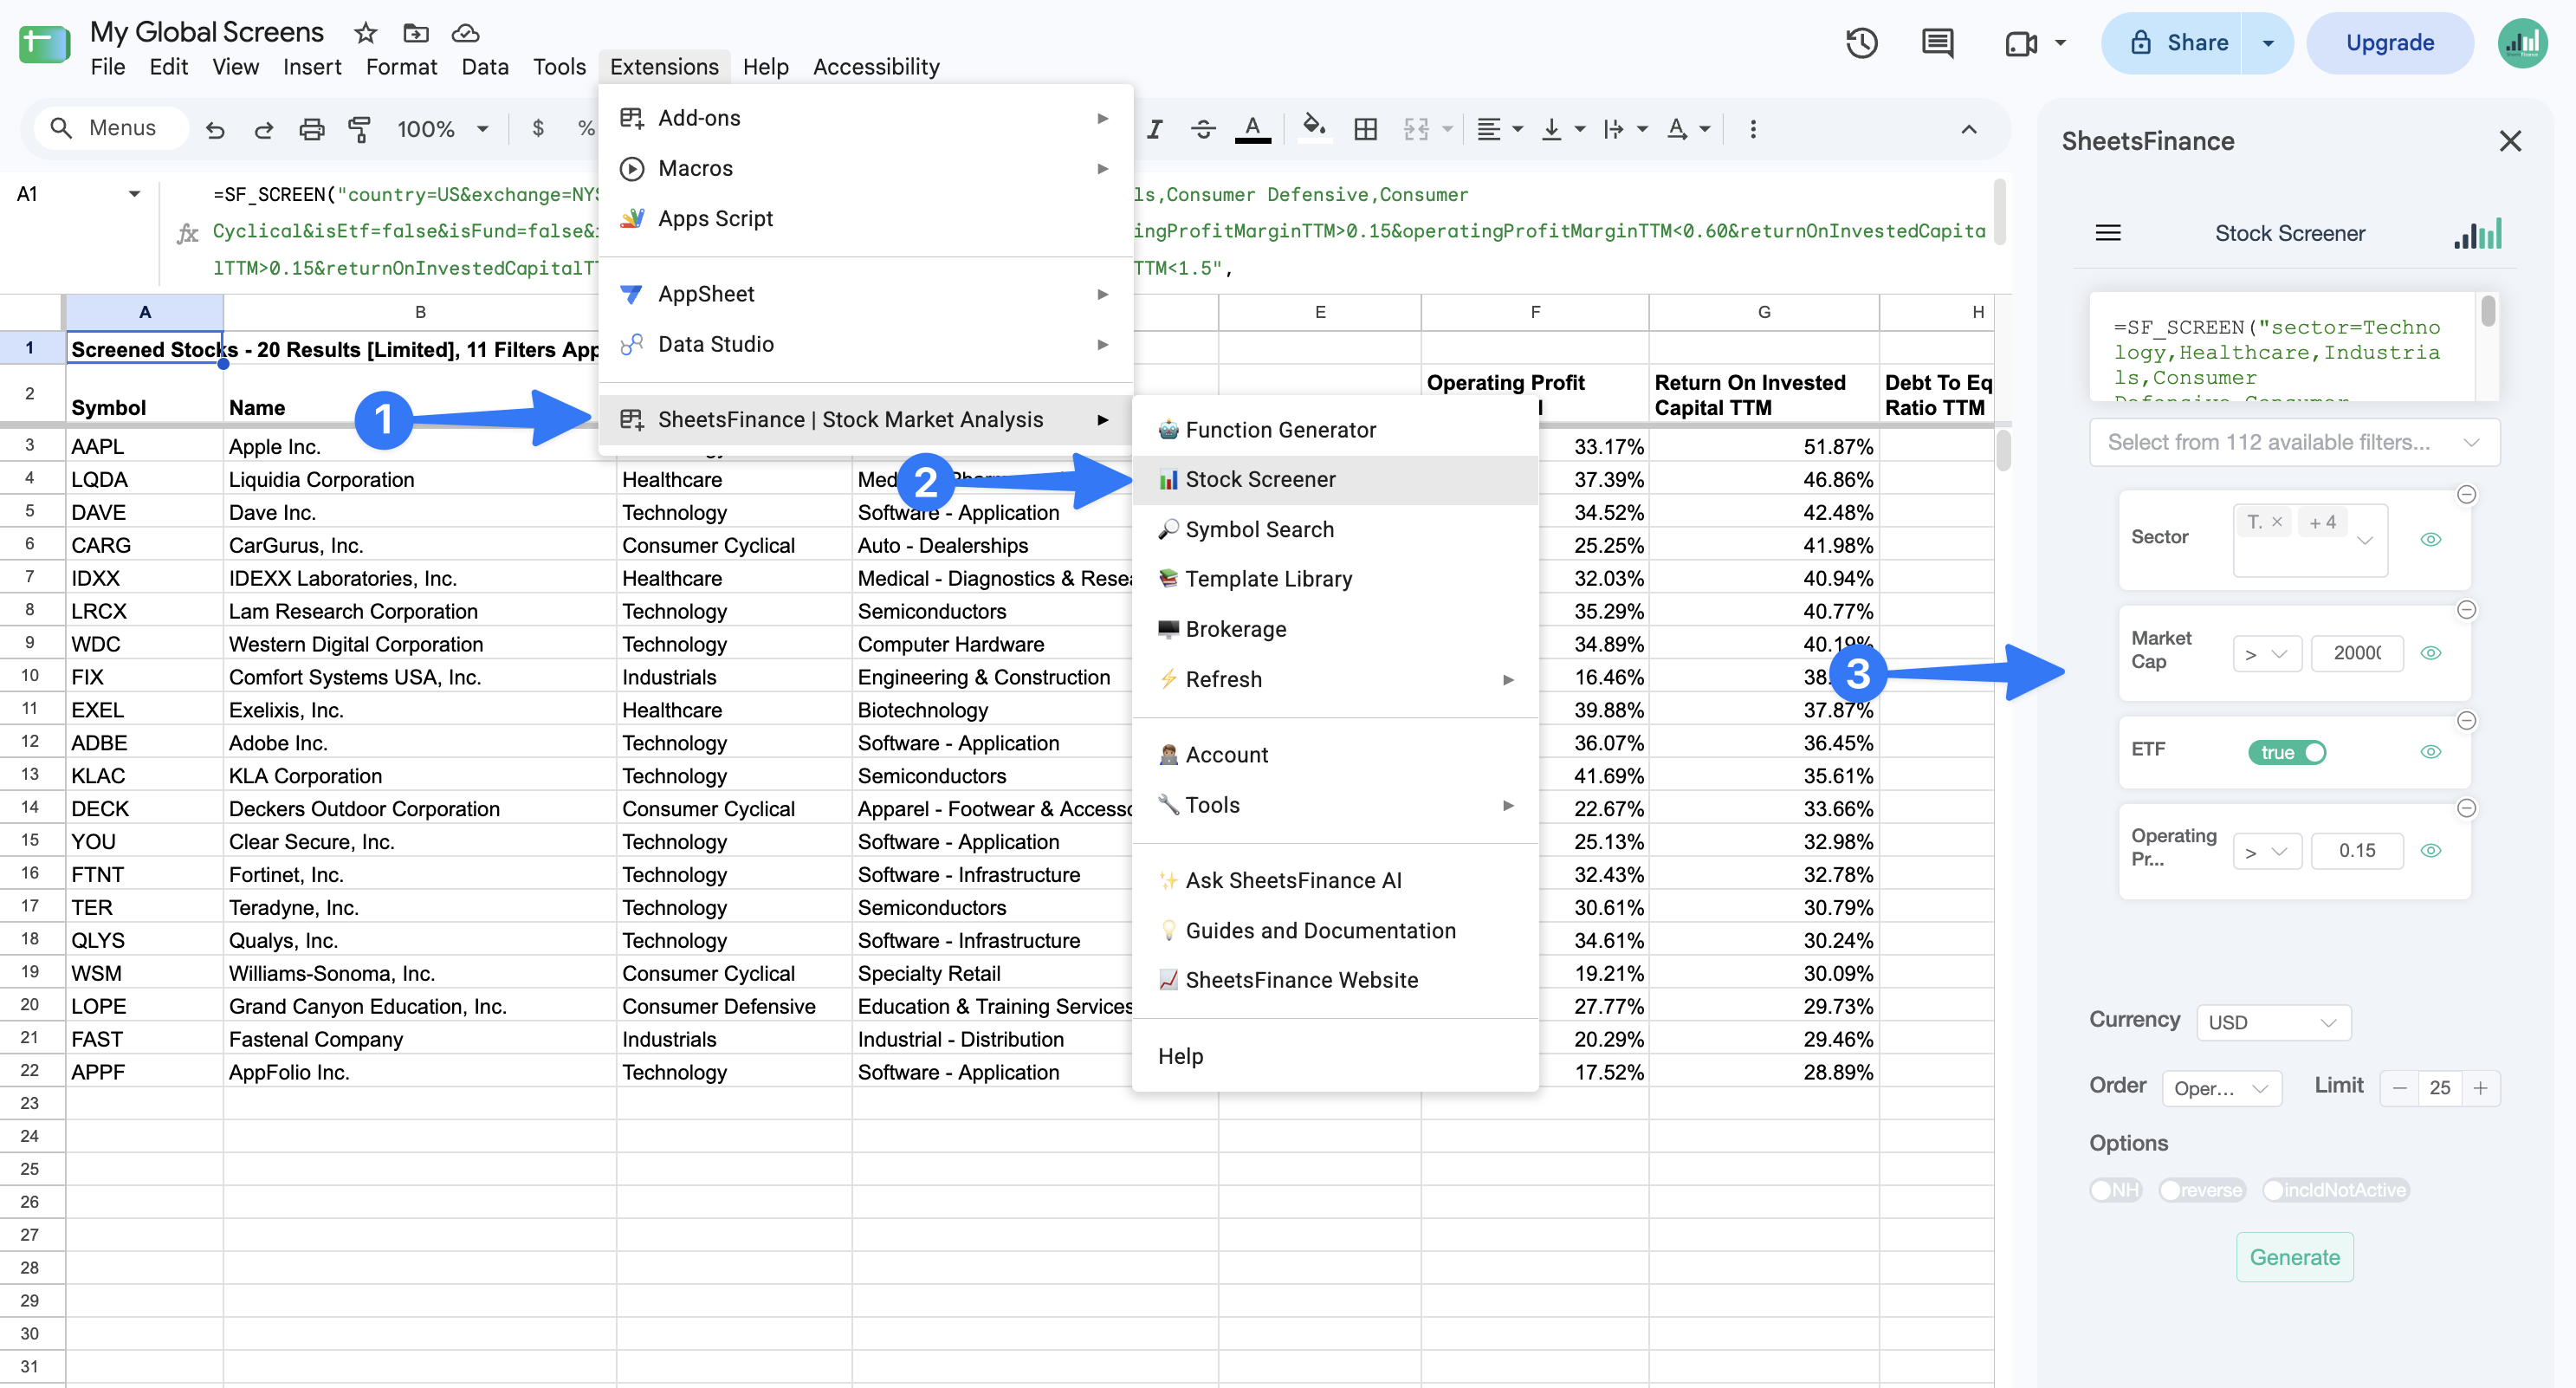Open Guides and Documentation link
Image resolution: width=2576 pixels, height=1388 pixels.
[x=1334, y=931]
